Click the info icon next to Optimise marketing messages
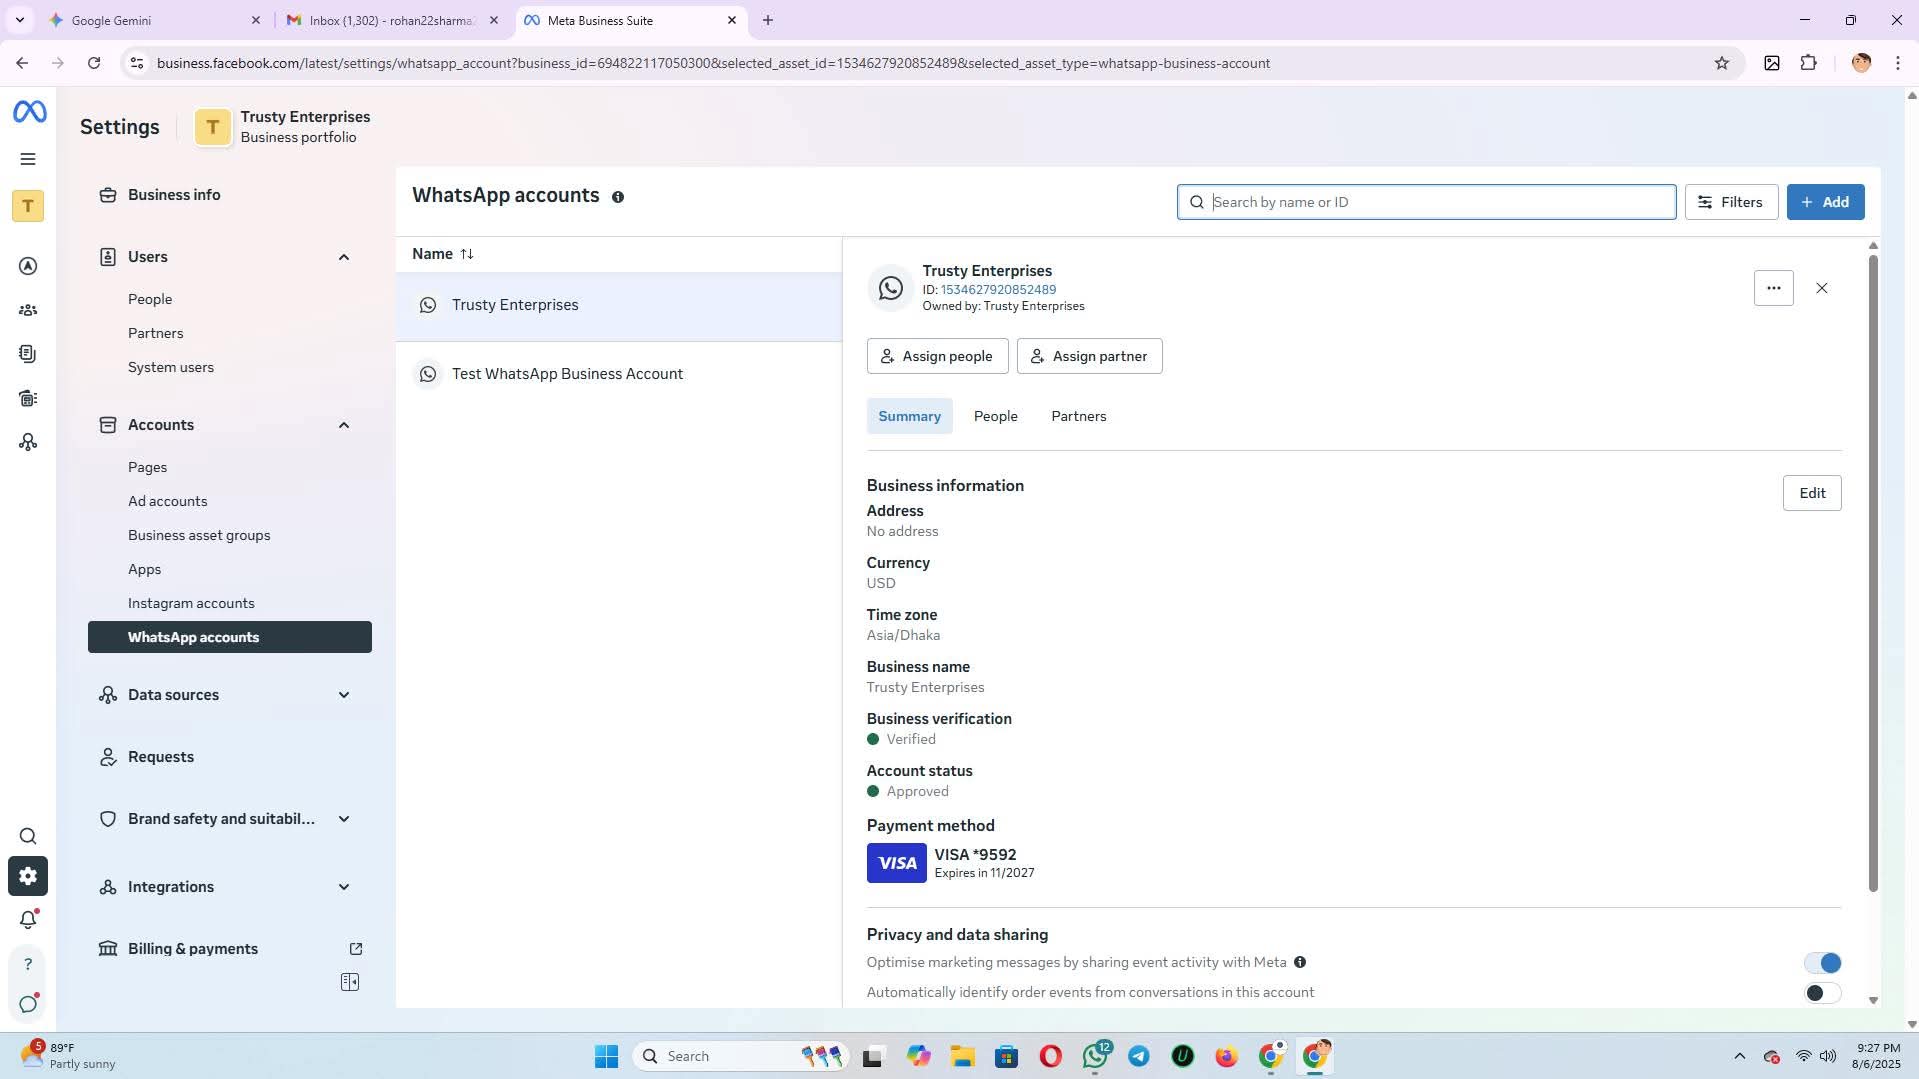 (1300, 962)
